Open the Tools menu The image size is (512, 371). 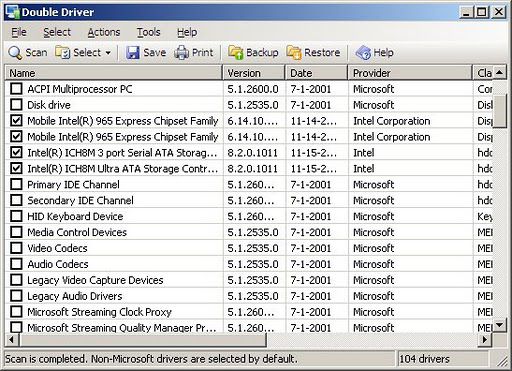tap(148, 32)
